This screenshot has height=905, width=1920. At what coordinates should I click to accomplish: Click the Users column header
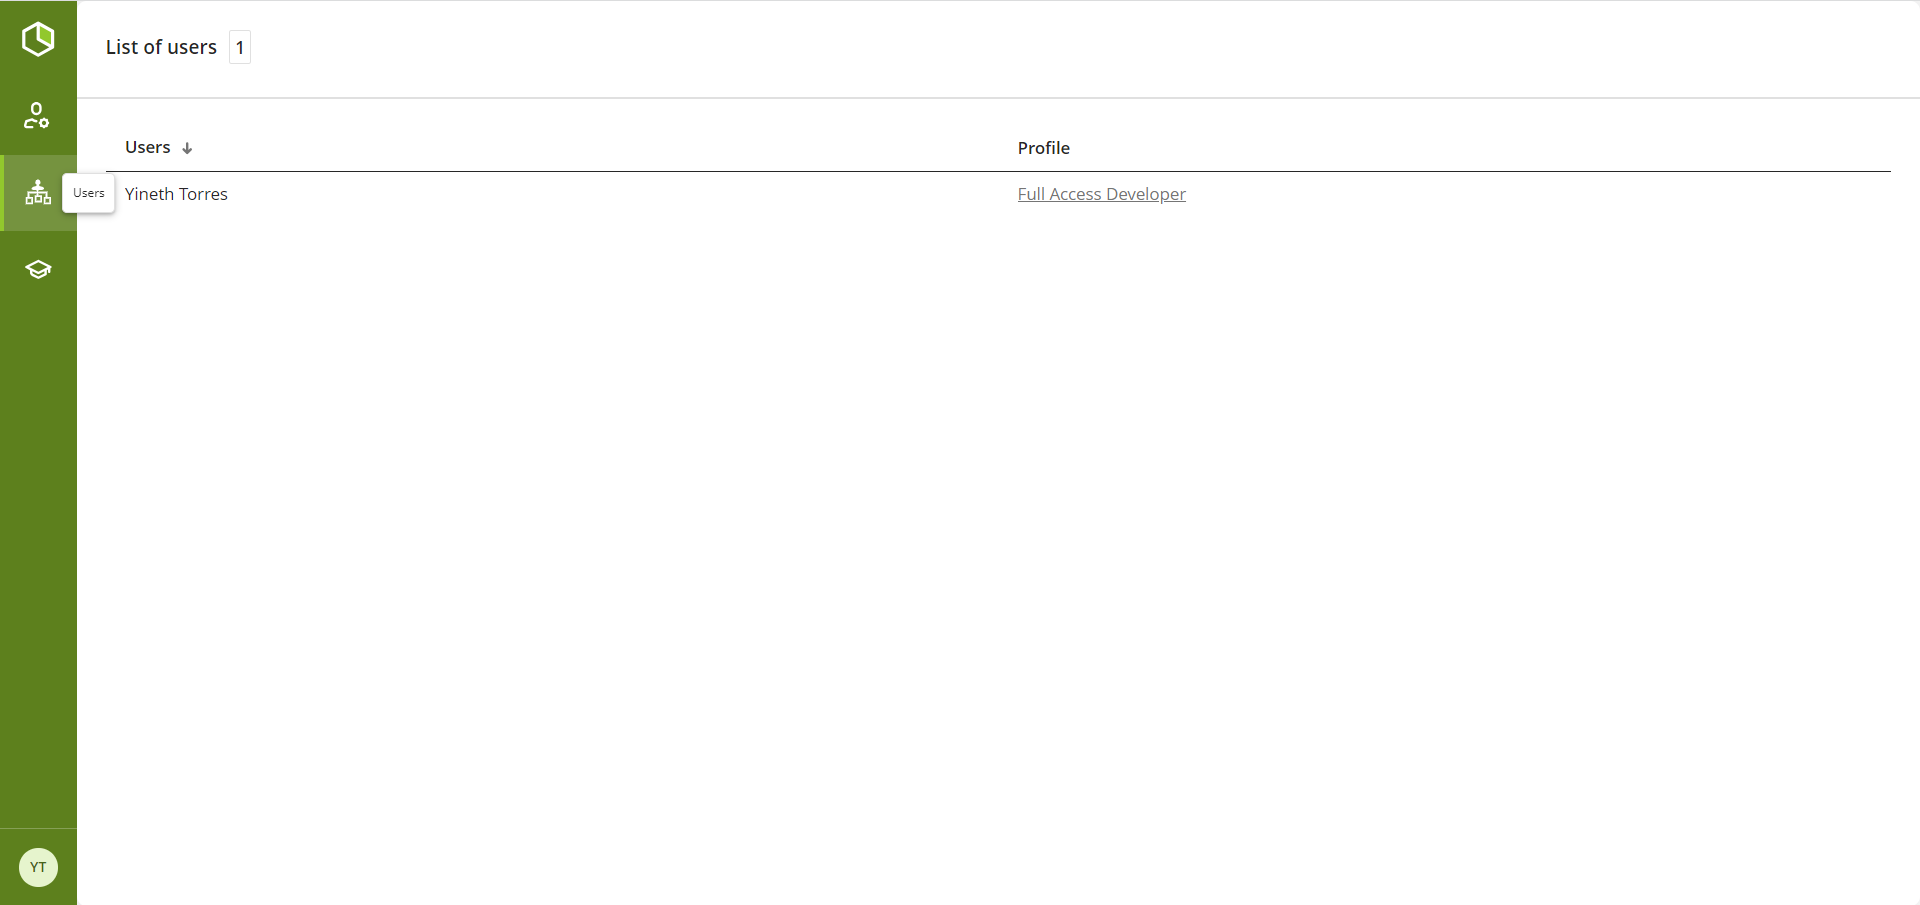[148, 147]
